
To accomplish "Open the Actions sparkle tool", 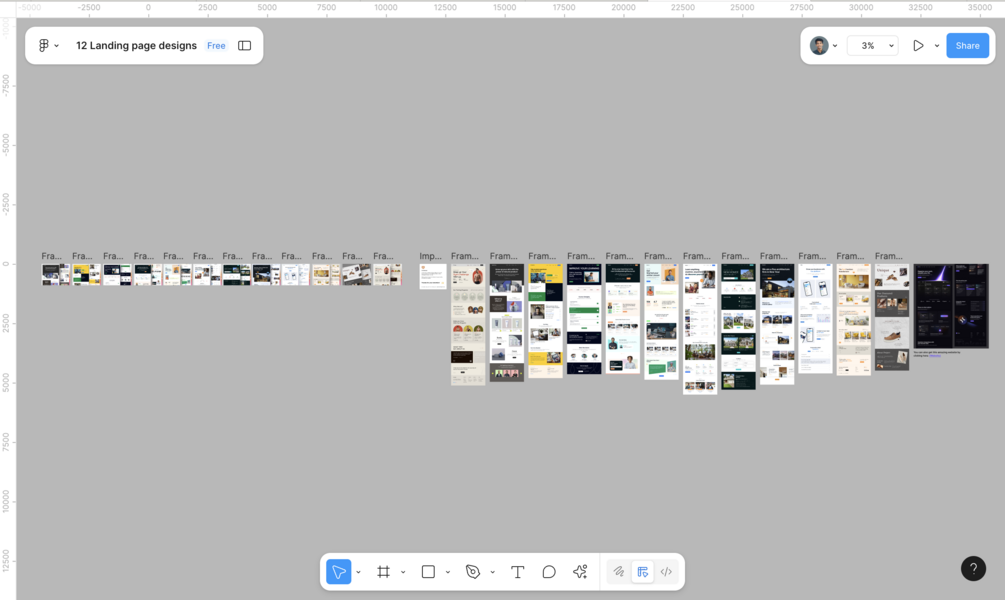I will pos(580,572).
